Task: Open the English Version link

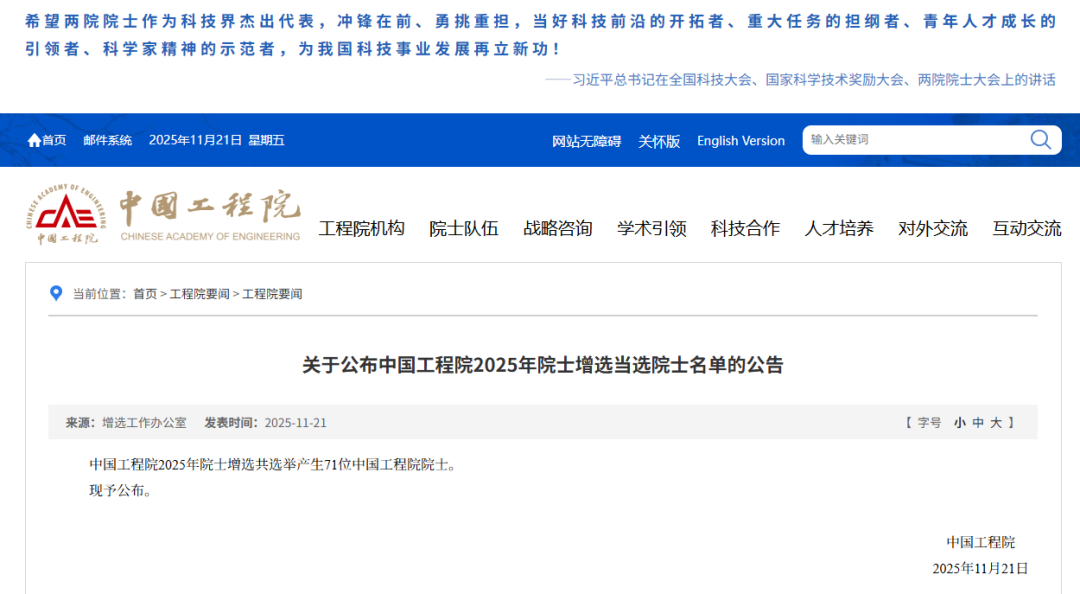Action: pyautogui.click(x=740, y=141)
